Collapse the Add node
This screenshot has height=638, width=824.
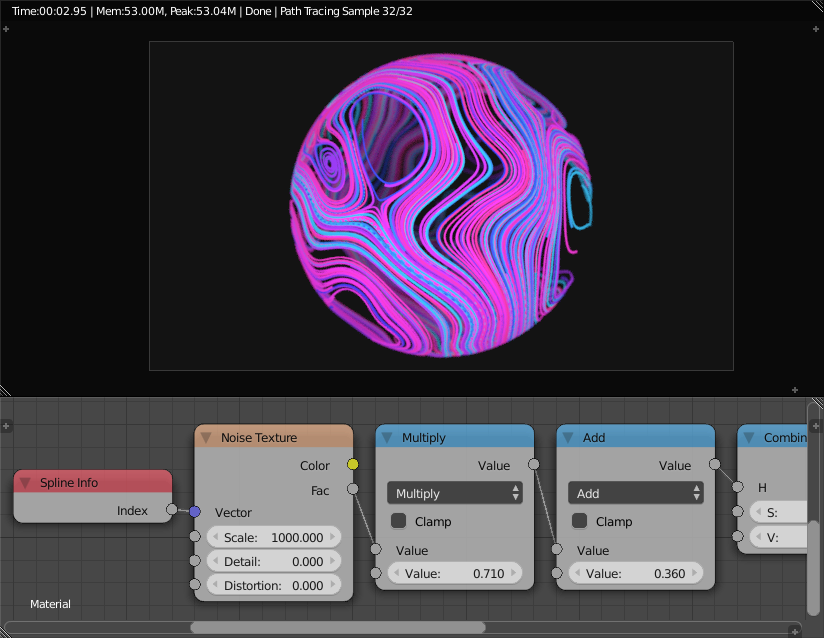click(568, 437)
